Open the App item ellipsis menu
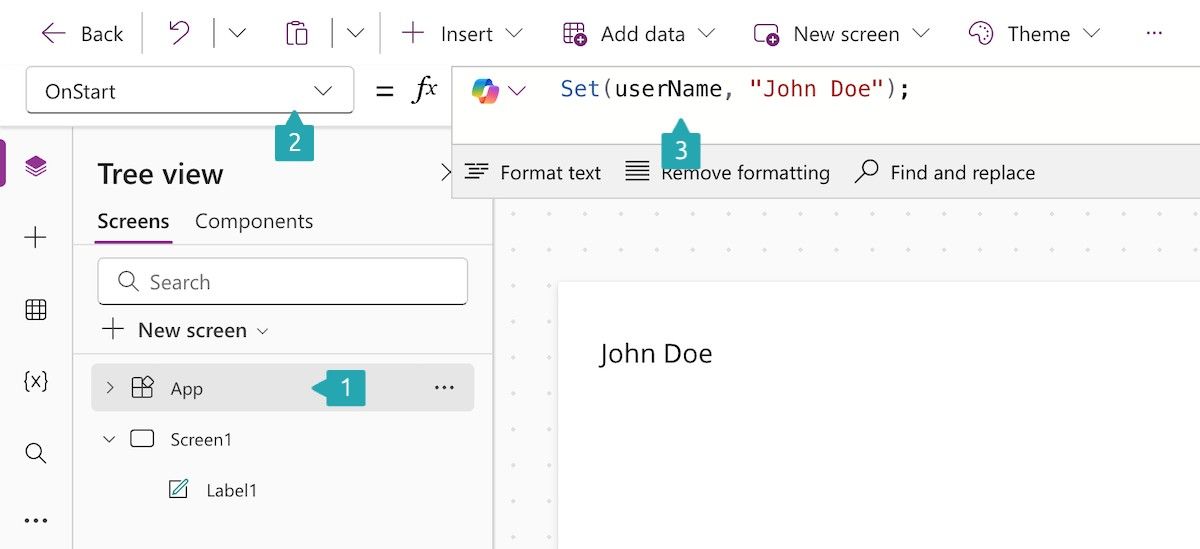Viewport: 1200px width, 549px height. [x=444, y=388]
